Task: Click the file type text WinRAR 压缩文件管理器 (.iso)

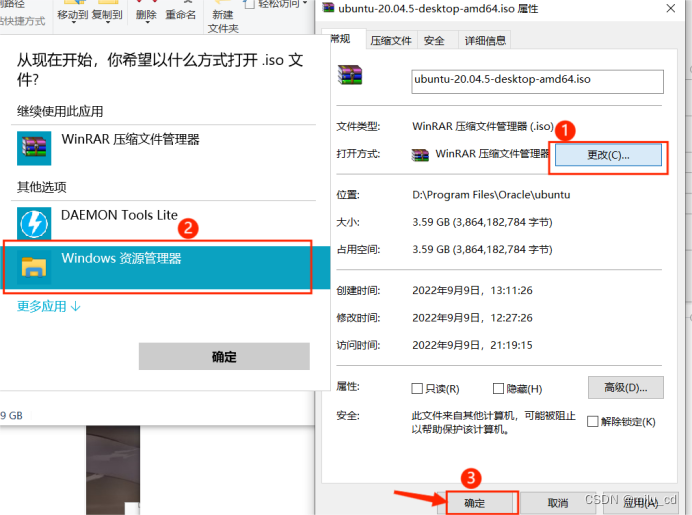Action: 483,127
